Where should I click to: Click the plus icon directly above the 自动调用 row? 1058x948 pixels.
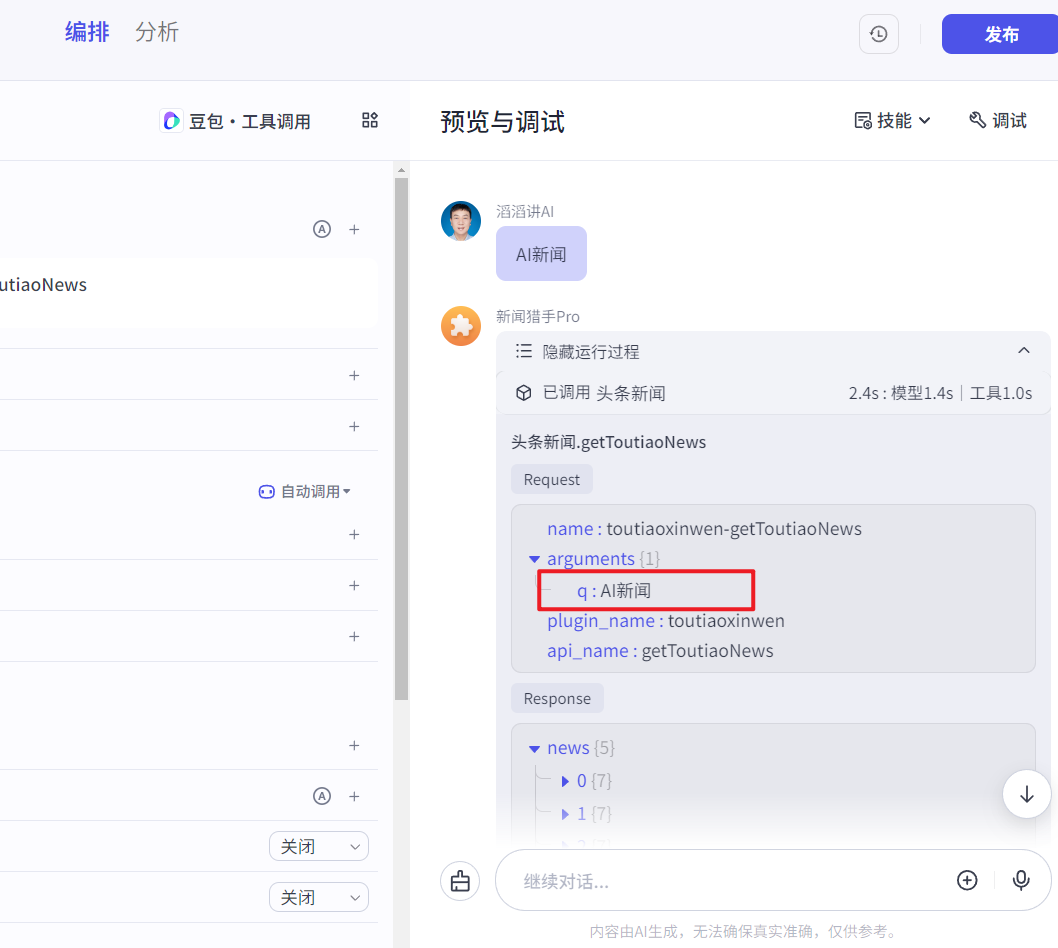pyautogui.click(x=354, y=426)
